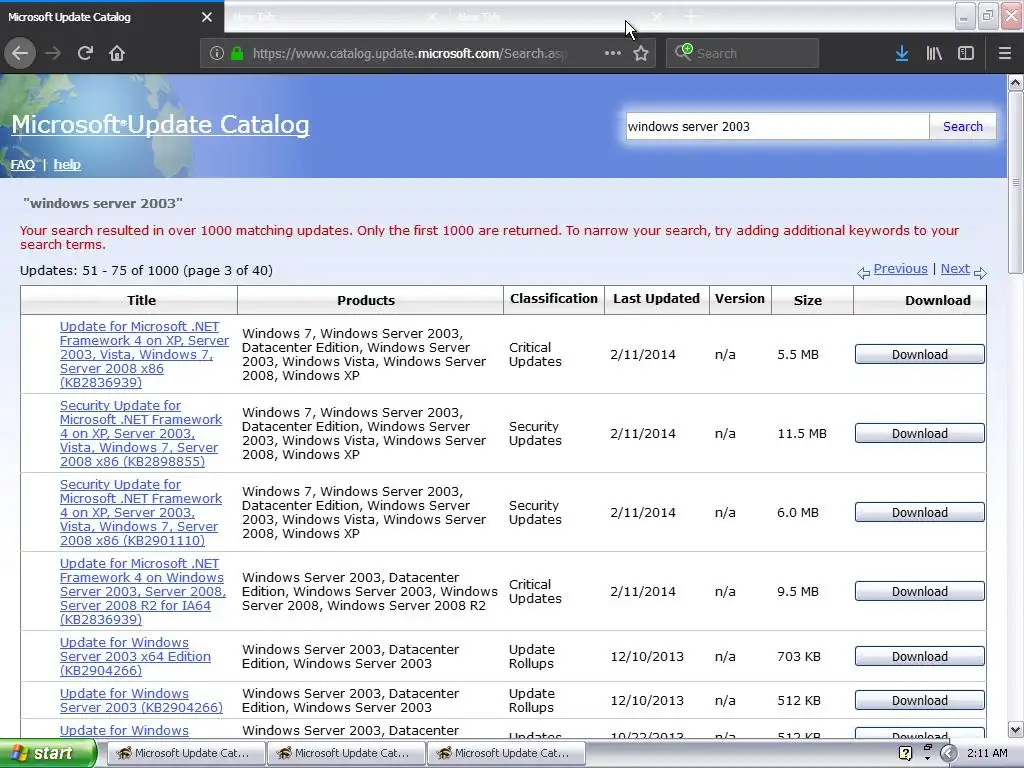
Task: Download the 11.5 MB security update
Action: [x=920, y=434]
